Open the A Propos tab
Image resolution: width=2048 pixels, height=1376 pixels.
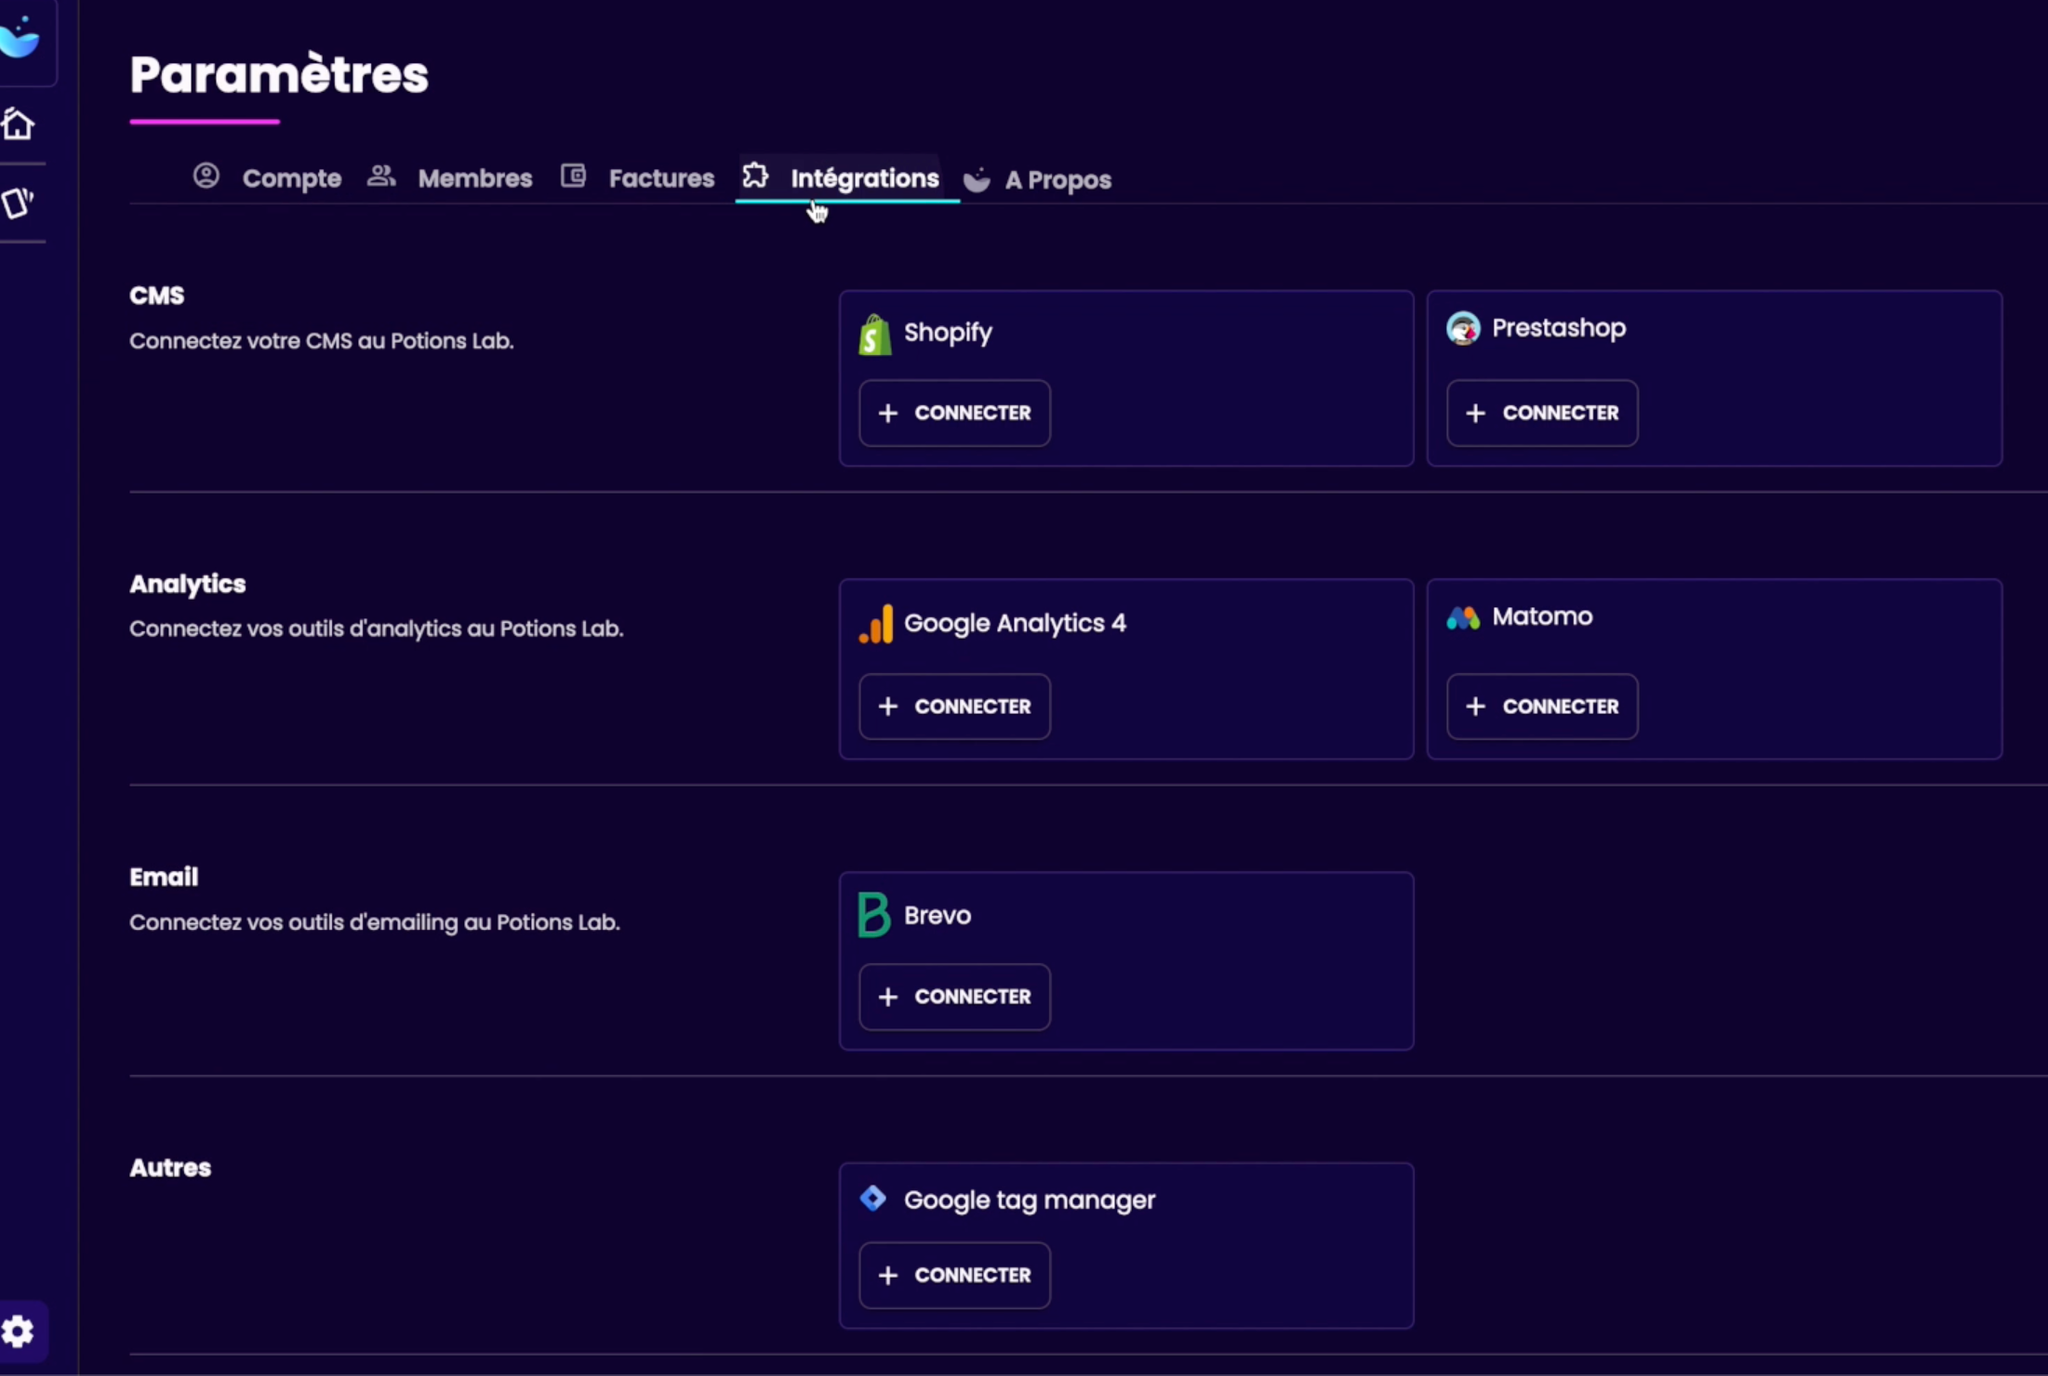click(1037, 180)
